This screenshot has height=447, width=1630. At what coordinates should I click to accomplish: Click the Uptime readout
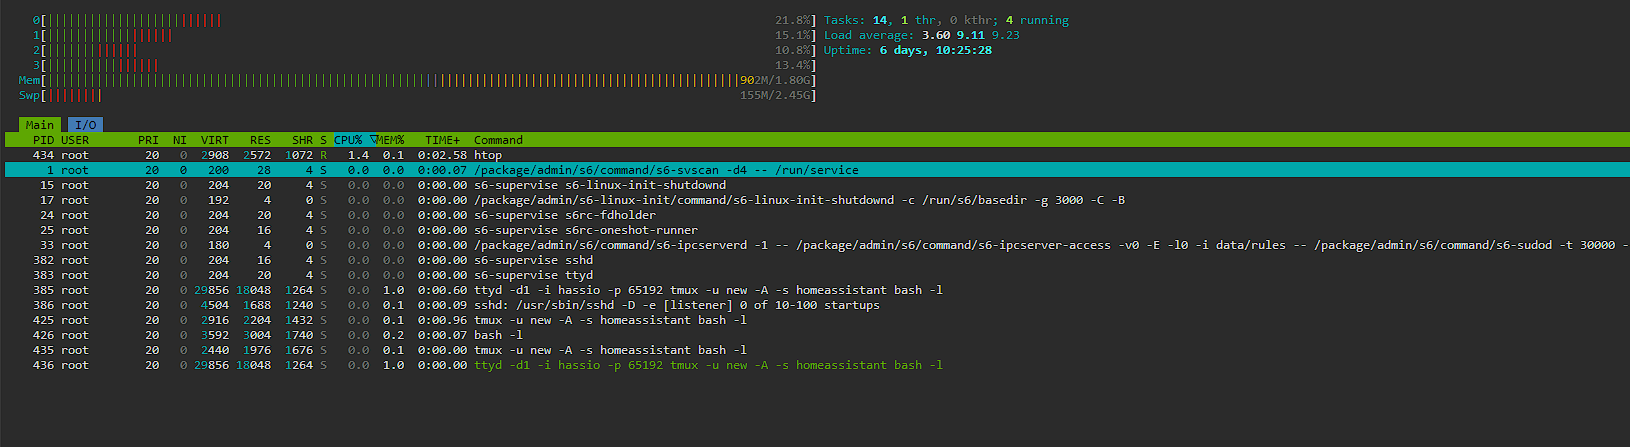coord(908,50)
